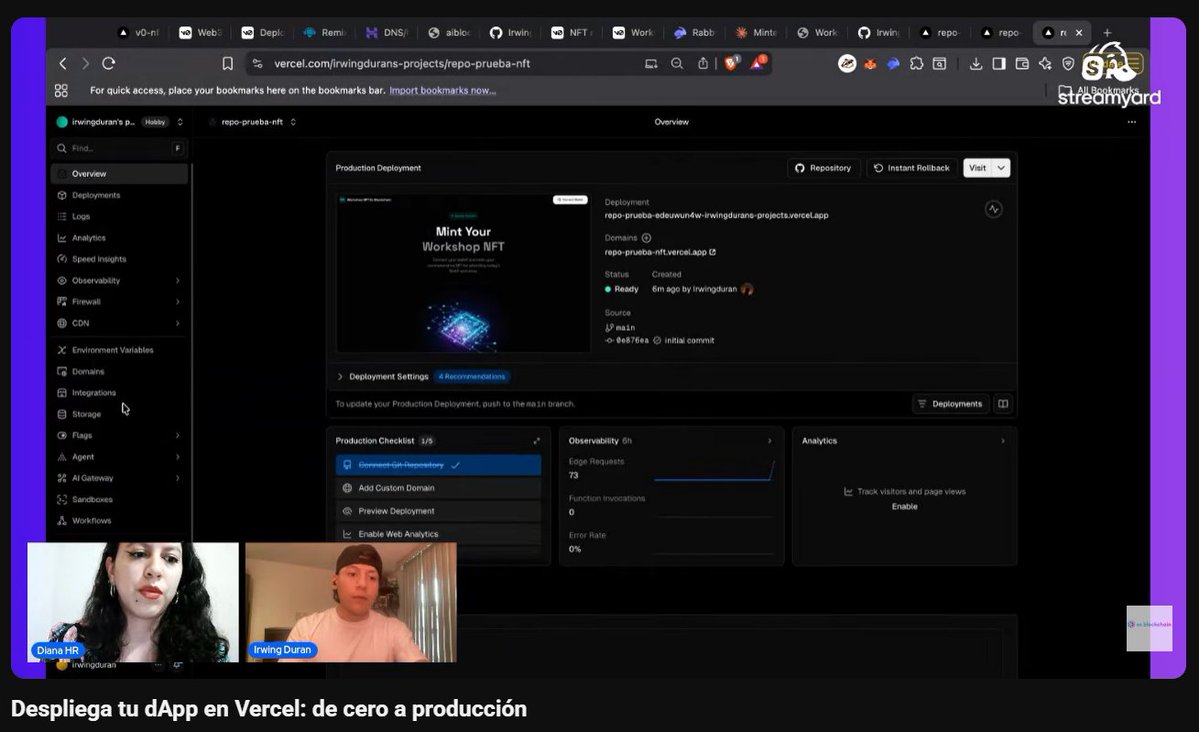The image size is (1199, 732).
Task: Expand the Observability sidebar submenu
Action: tap(177, 281)
